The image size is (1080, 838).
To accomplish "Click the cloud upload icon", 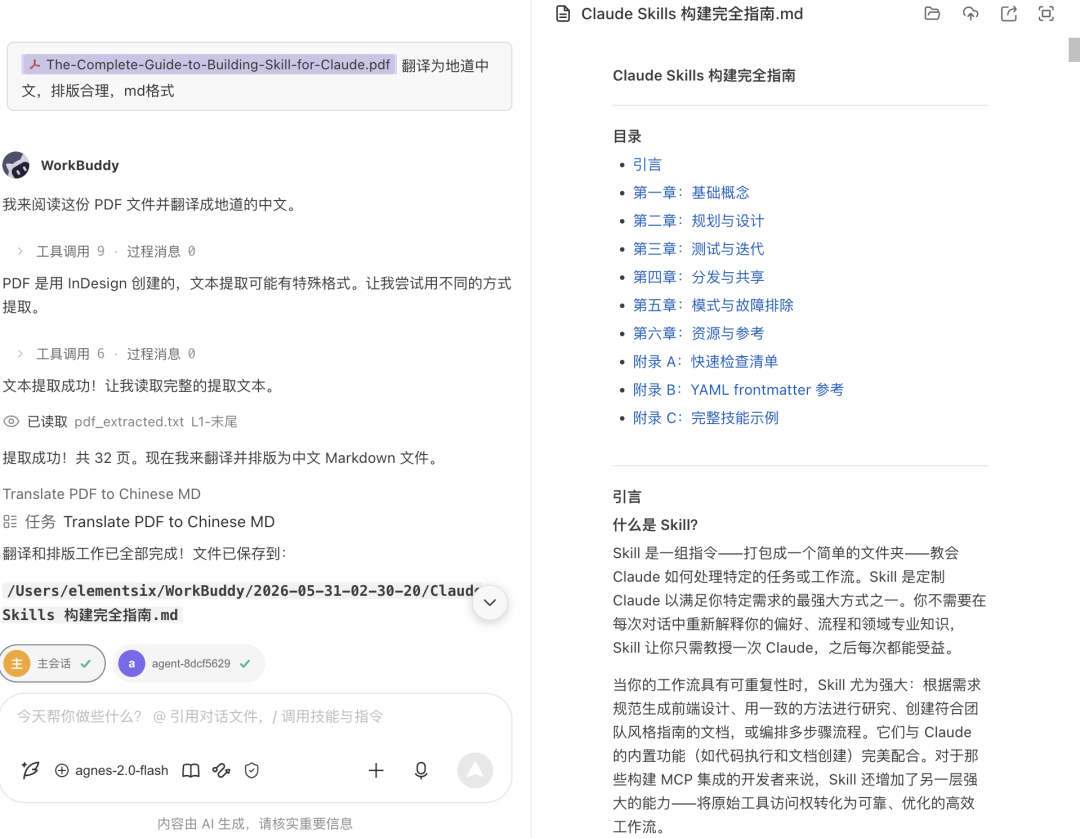I will 970,14.
